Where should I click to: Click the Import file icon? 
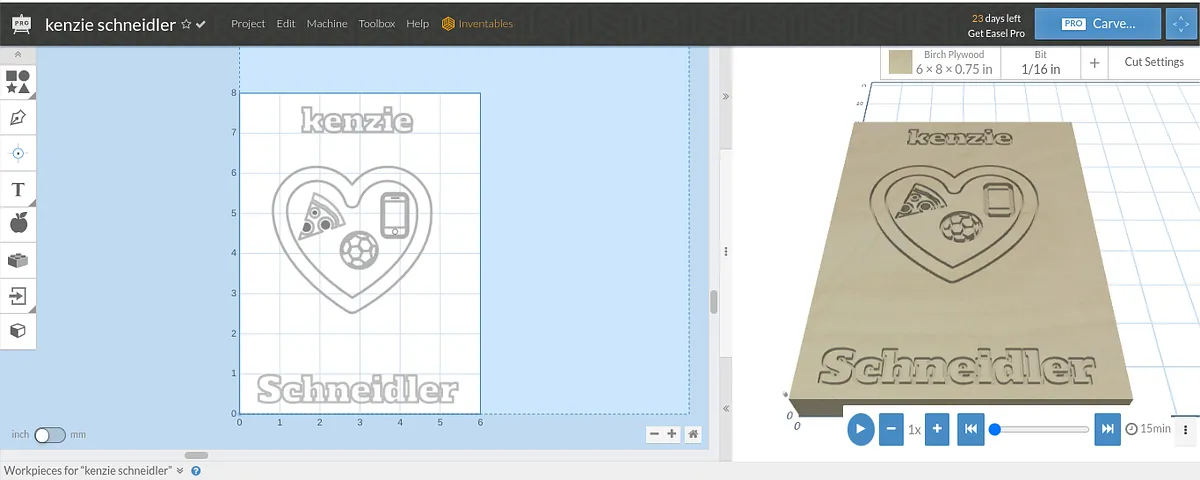pos(18,295)
